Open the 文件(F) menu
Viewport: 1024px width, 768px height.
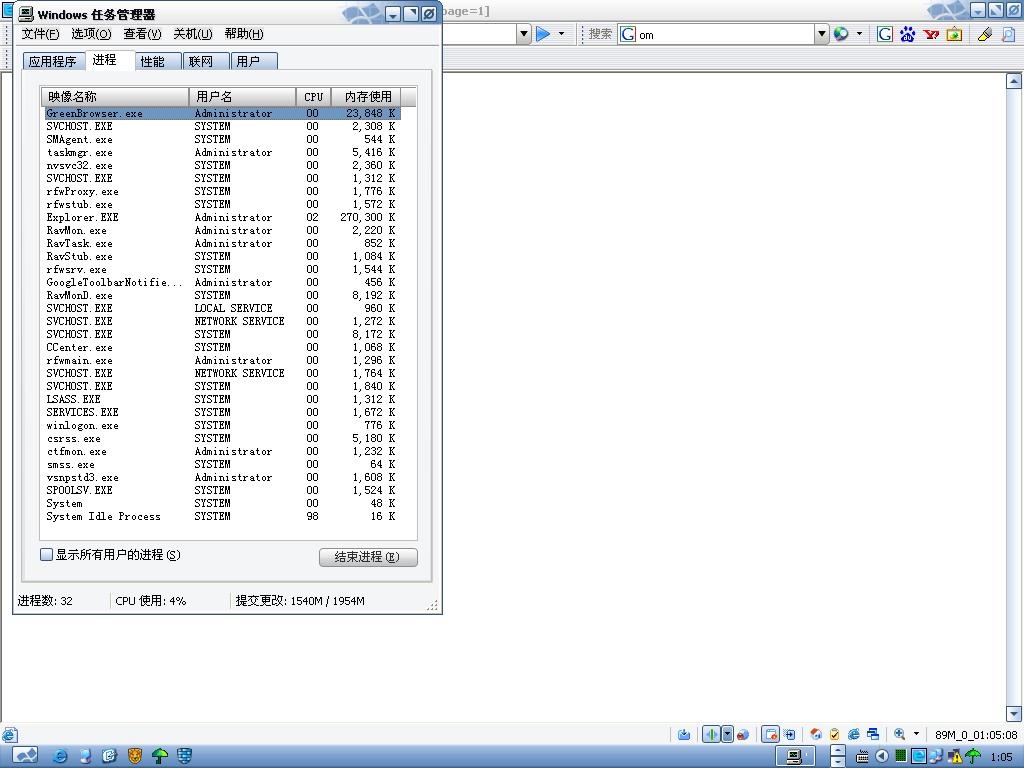point(40,34)
